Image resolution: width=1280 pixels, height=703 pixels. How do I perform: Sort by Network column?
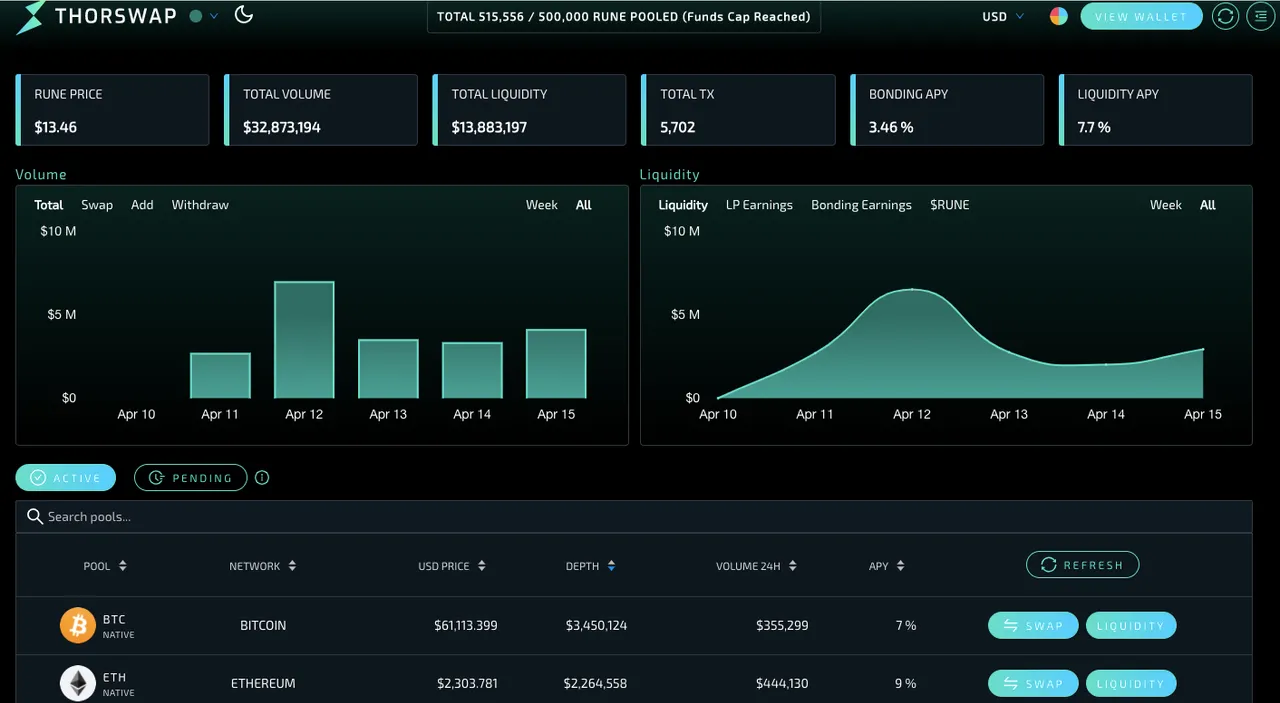coord(263,566)
